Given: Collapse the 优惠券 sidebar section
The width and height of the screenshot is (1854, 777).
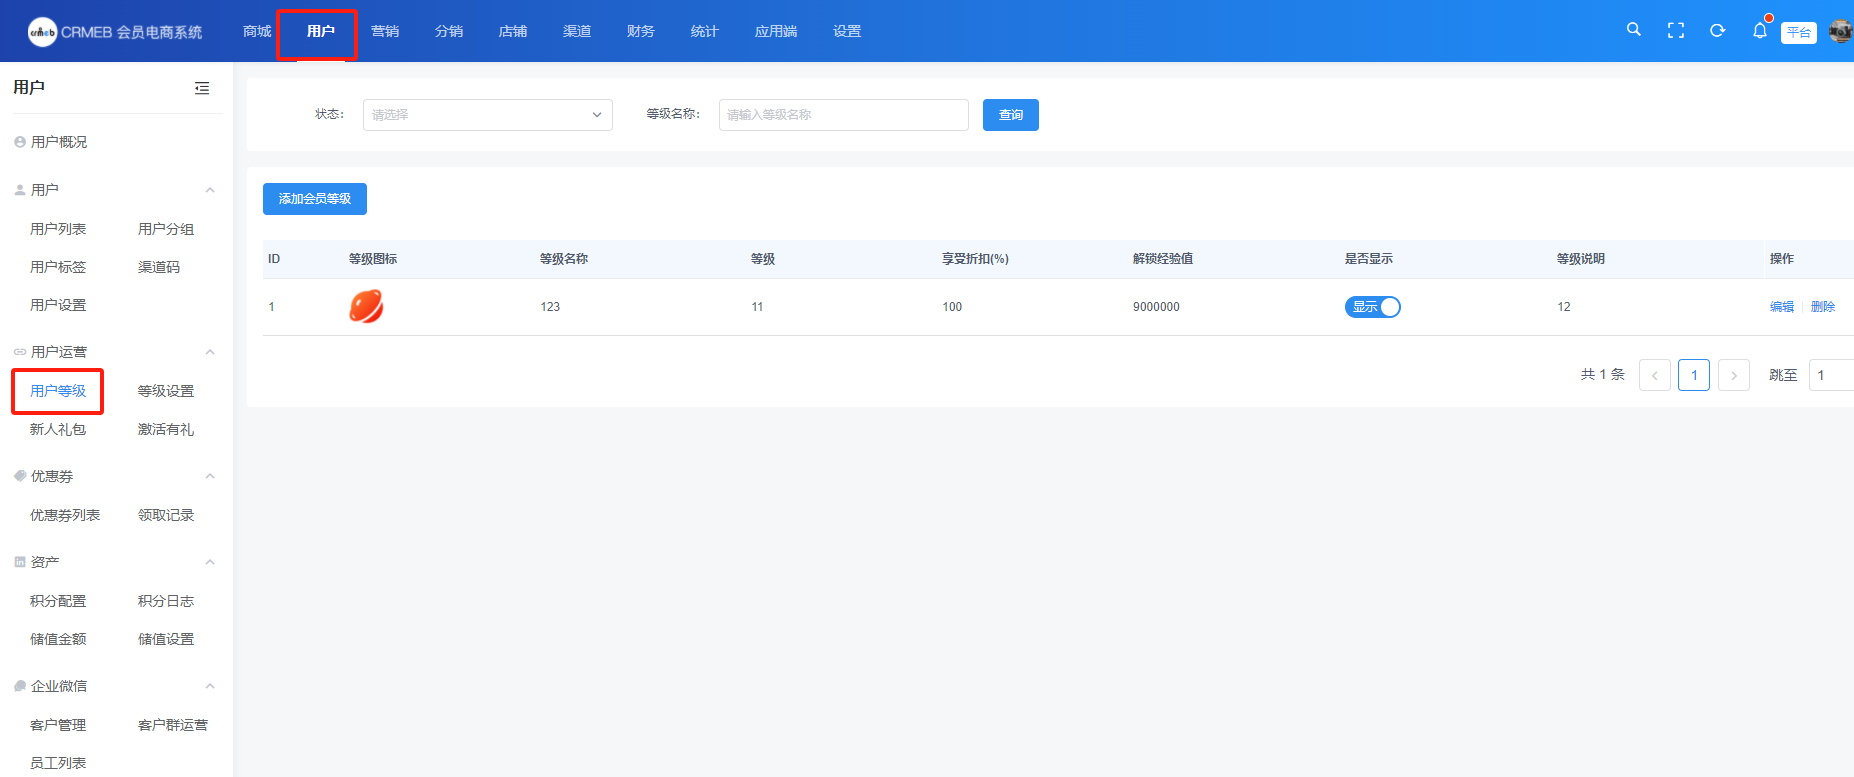Looking at the screenshot, I should (210, 476).
